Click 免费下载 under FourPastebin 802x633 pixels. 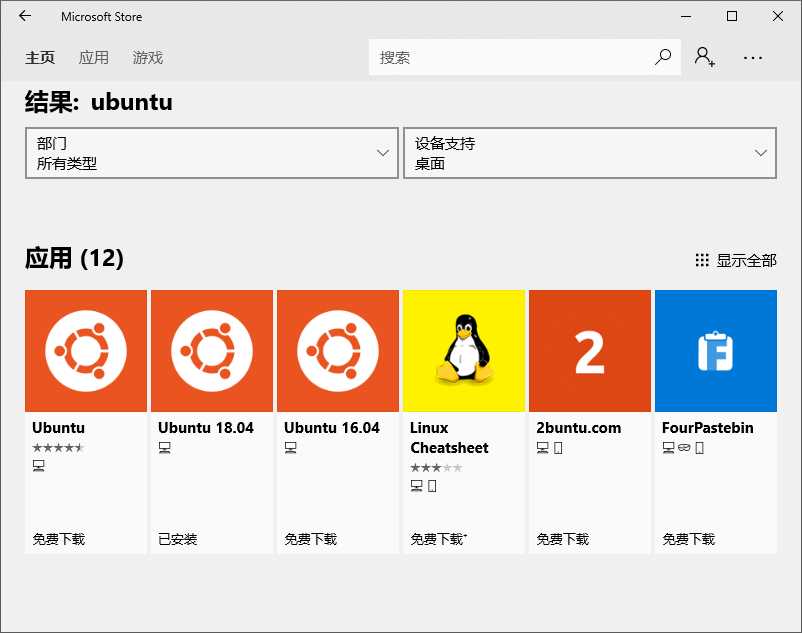[x=688, y=539]
